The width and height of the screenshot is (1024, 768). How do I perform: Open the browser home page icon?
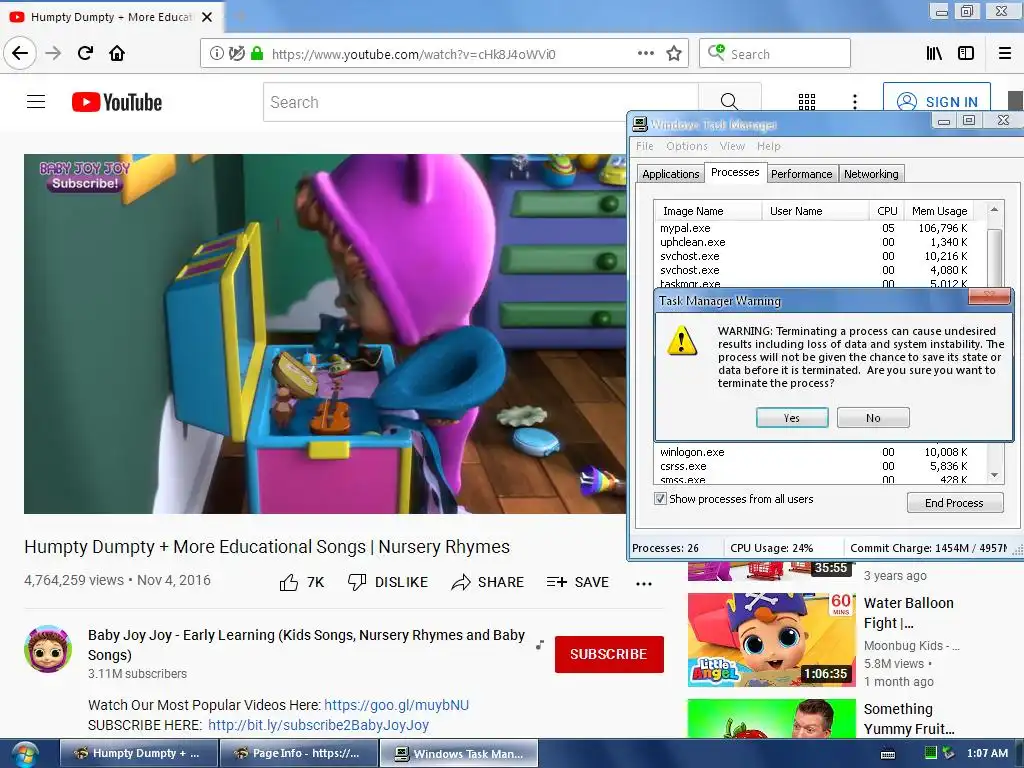(x=117, y=53)
